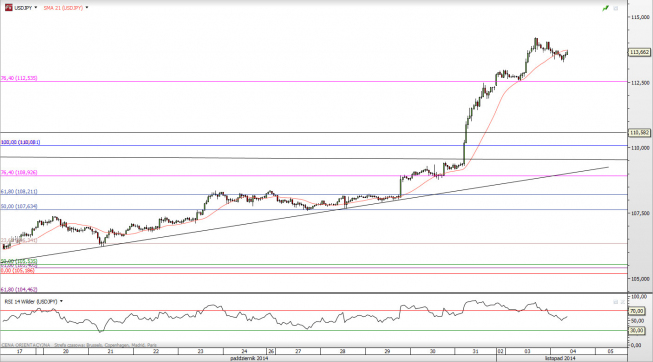The image size is (653, 362).
Task: Click date 17 on the time axis
Action: (x=19, y=351)
